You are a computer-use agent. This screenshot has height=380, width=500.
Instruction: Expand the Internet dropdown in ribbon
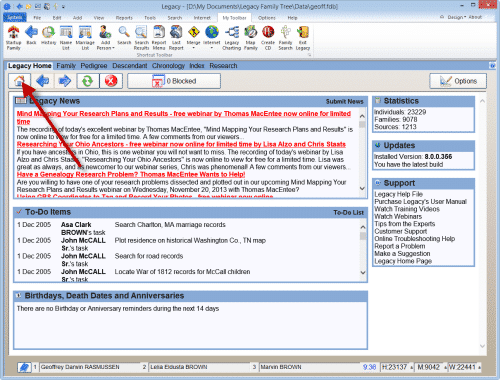(212, 48)
